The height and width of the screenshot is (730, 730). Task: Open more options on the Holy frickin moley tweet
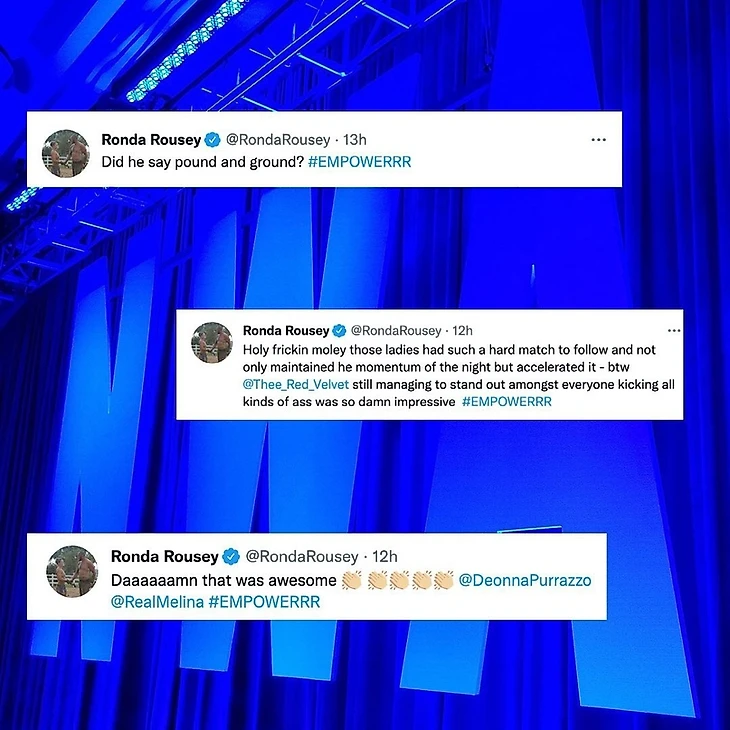tap(674, 331)
